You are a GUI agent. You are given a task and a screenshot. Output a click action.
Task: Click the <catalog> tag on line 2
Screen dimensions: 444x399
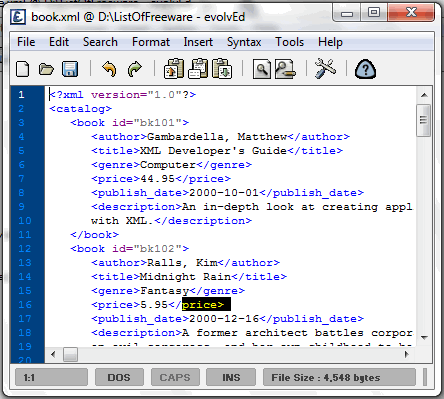coord(80,109)
